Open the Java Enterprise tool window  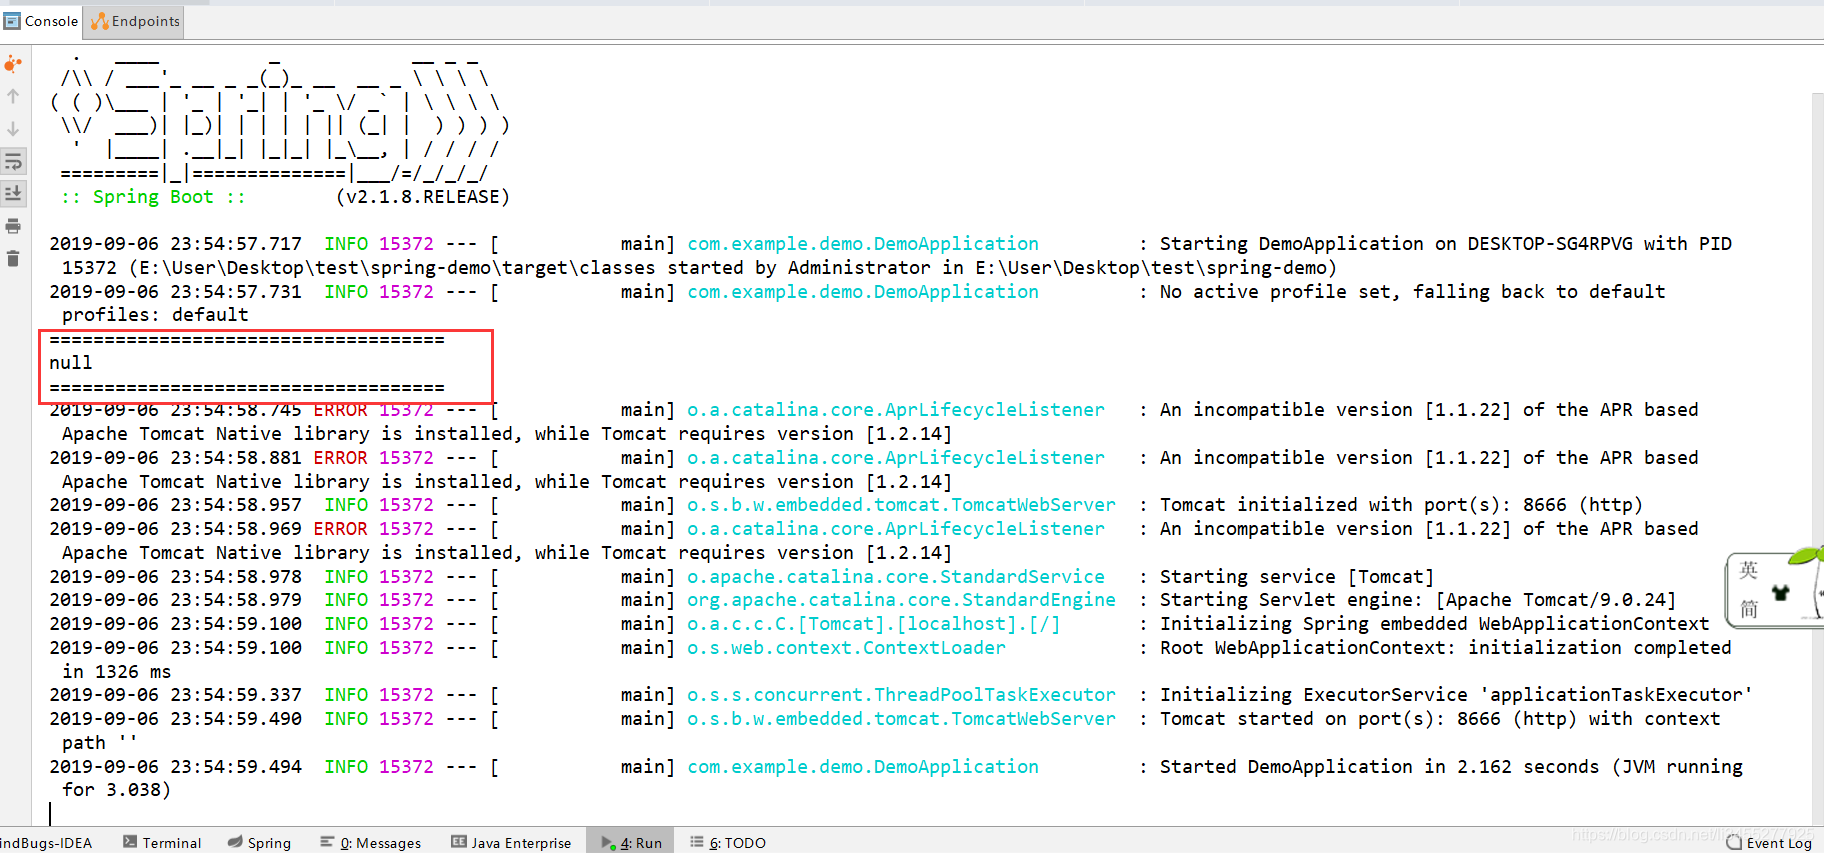coord(511,843)
